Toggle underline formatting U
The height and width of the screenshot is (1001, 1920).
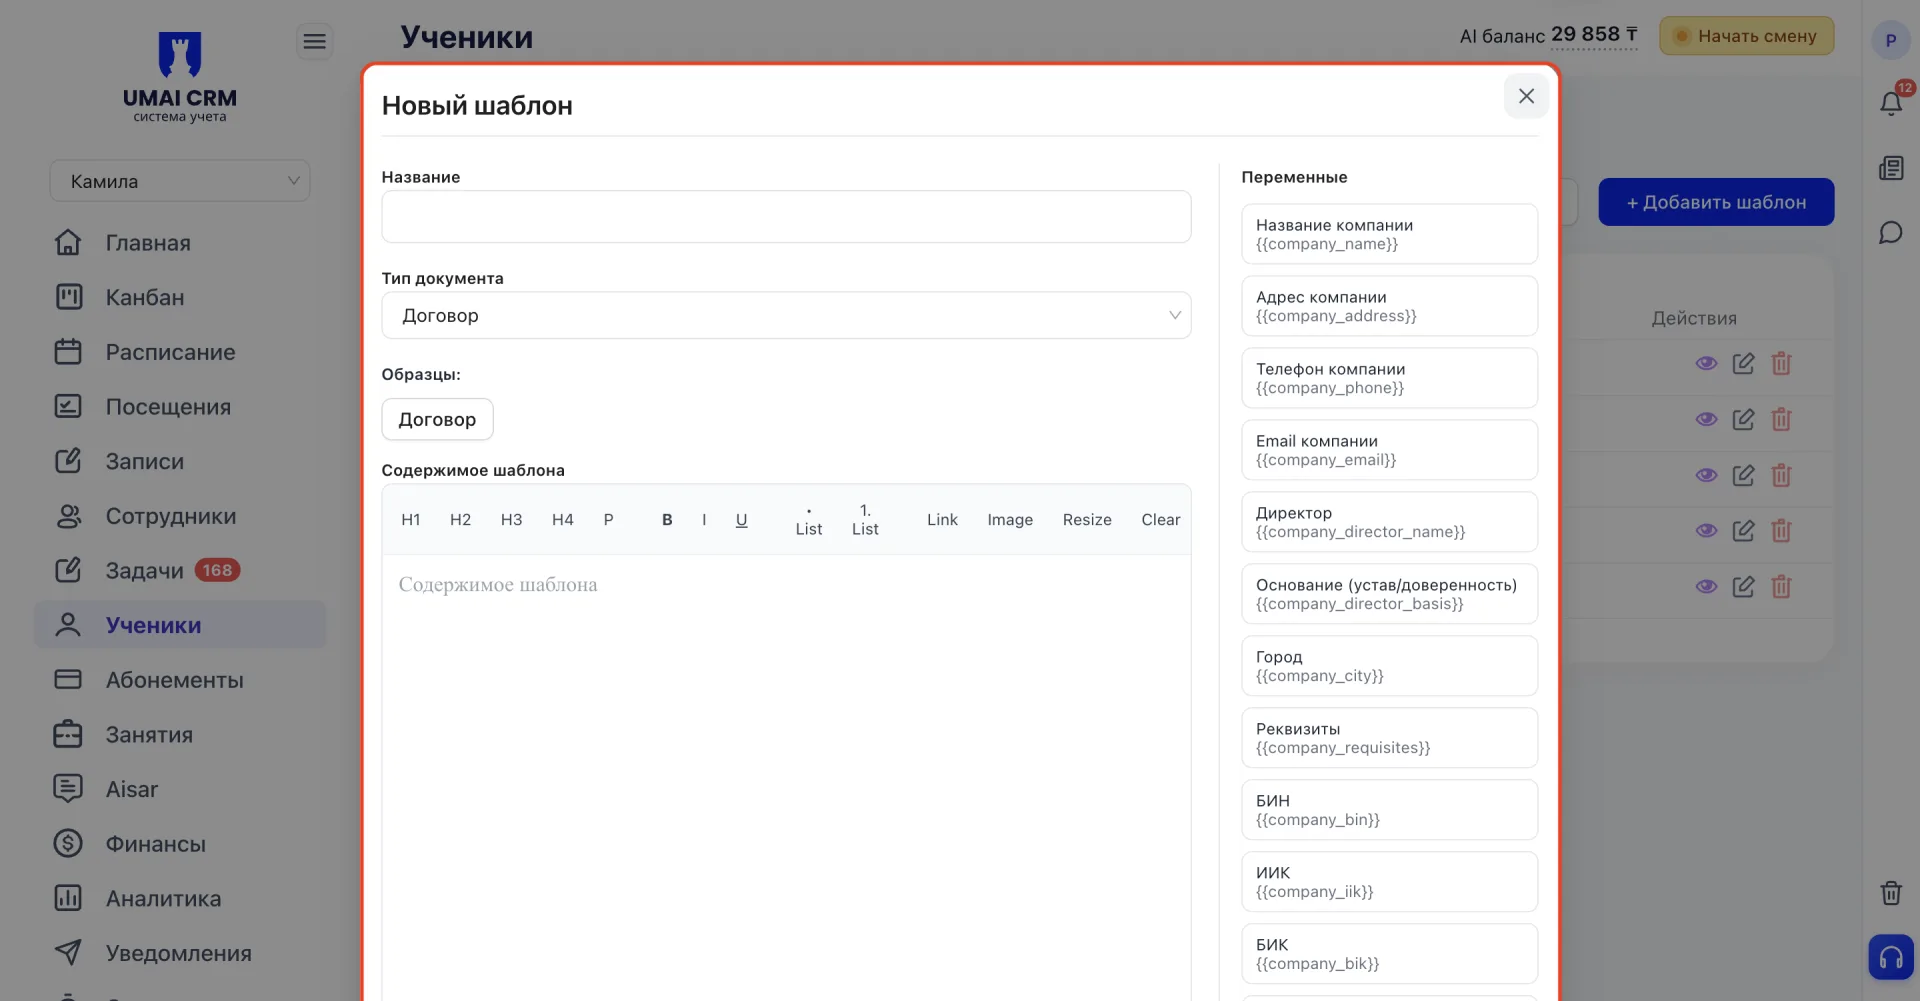[x=741, y=520]
